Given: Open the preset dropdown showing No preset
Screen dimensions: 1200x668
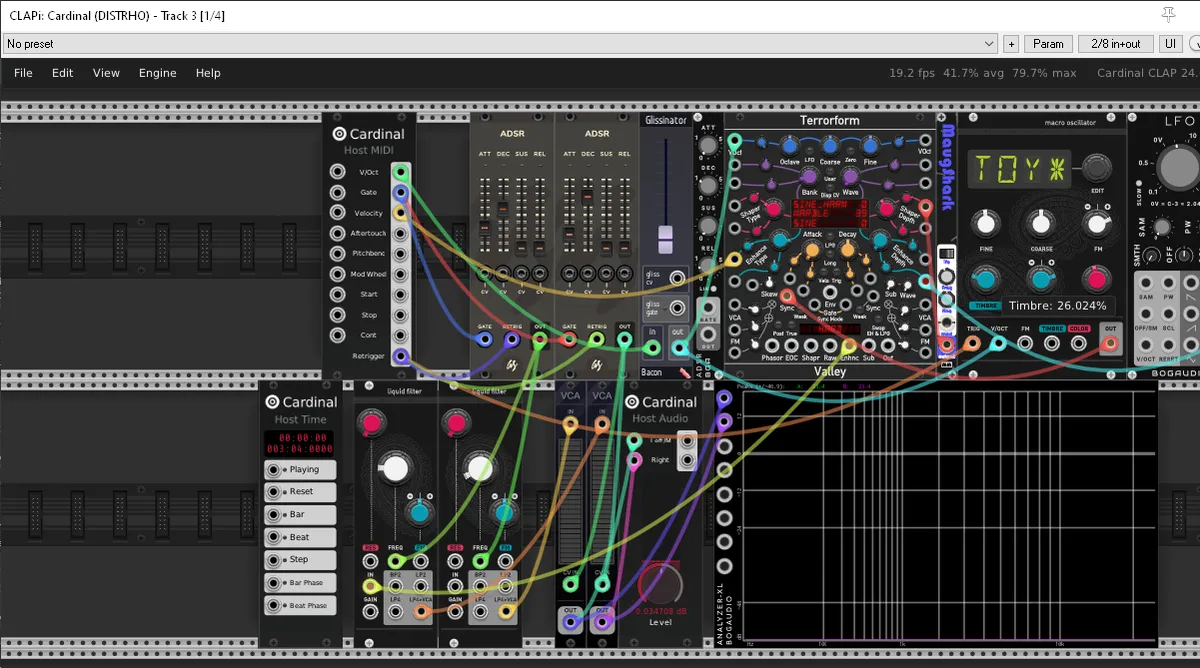Looking at the screenshot, I should click(x=501, y=44).
